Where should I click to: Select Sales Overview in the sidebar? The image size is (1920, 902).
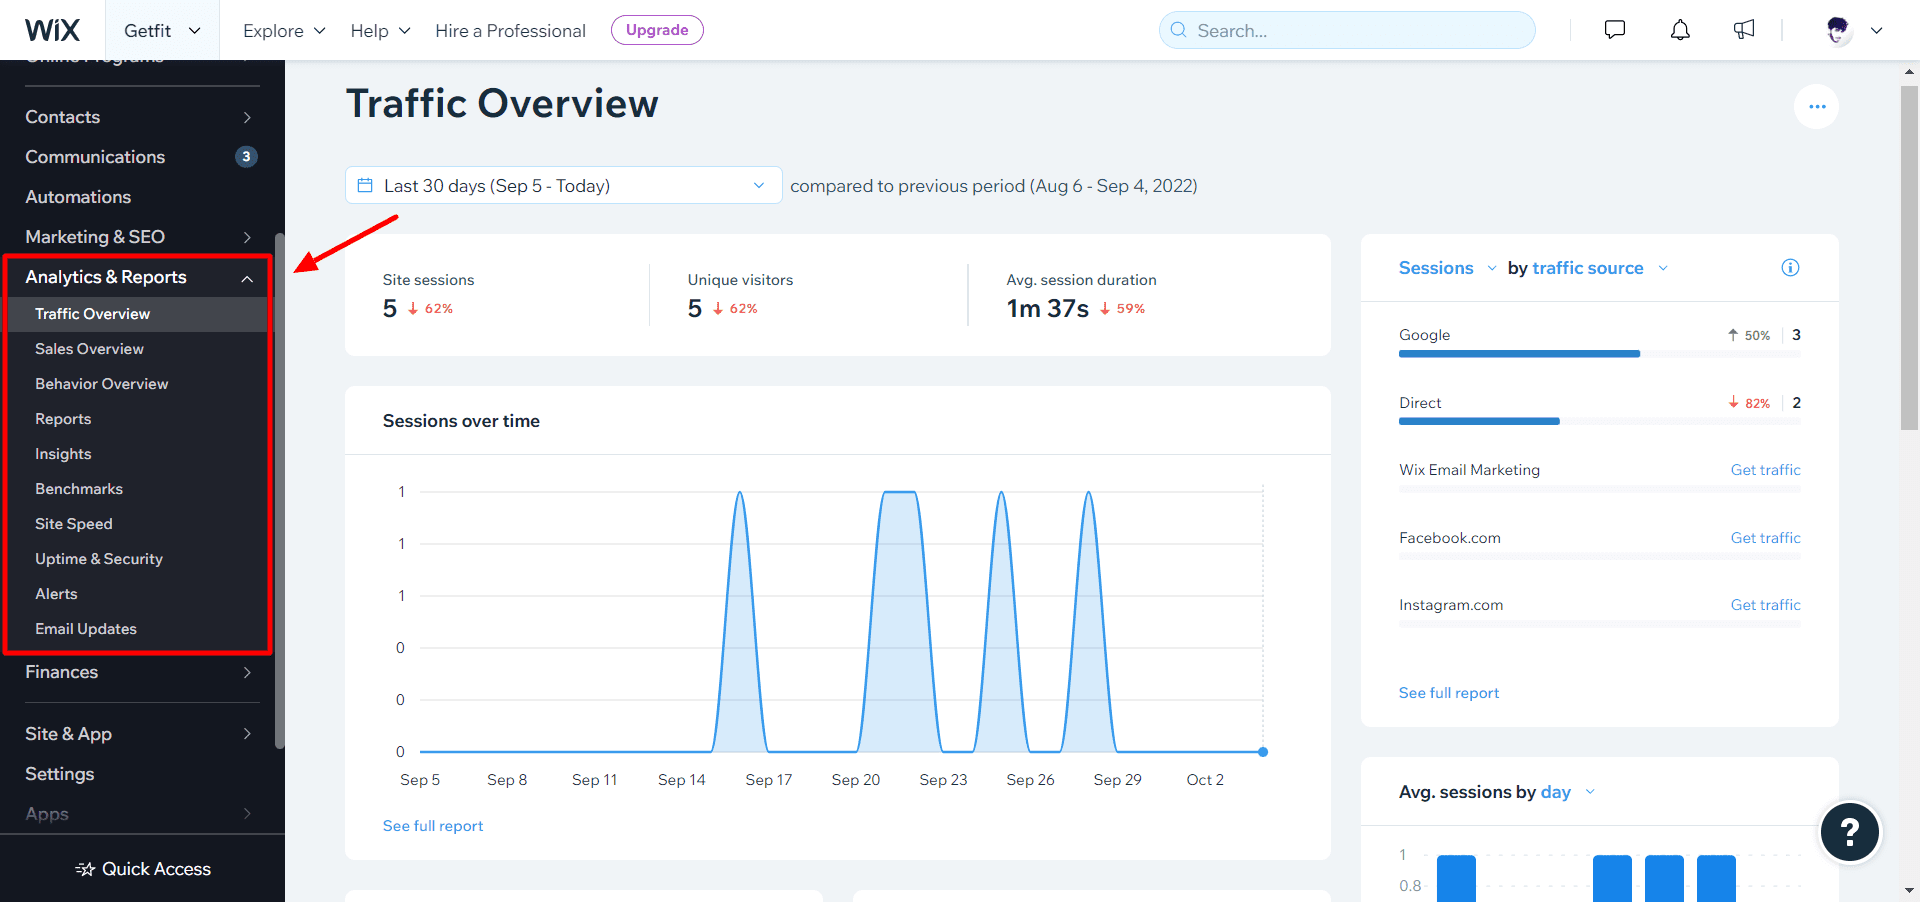point(89,349)
